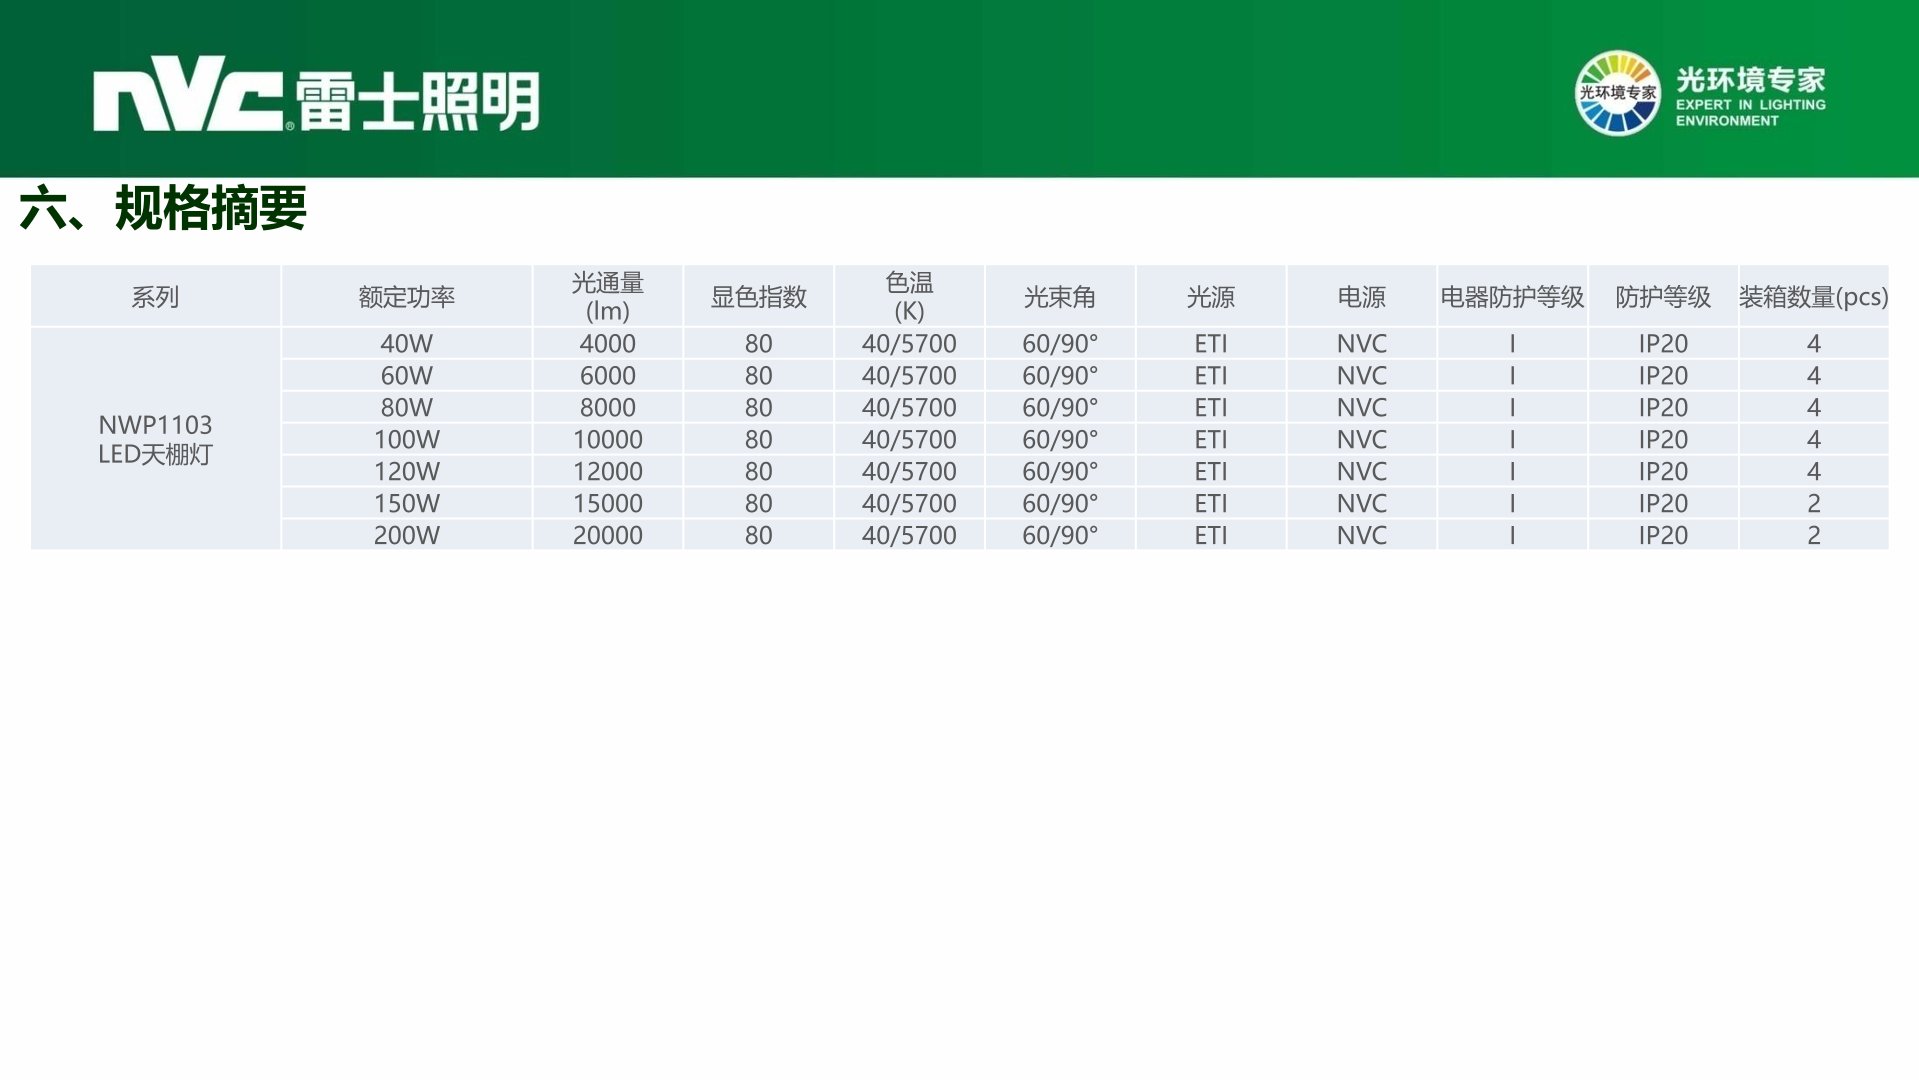1919x1080 pixels.
Task: Click the 系列 column header
Action: click(155, 297)
